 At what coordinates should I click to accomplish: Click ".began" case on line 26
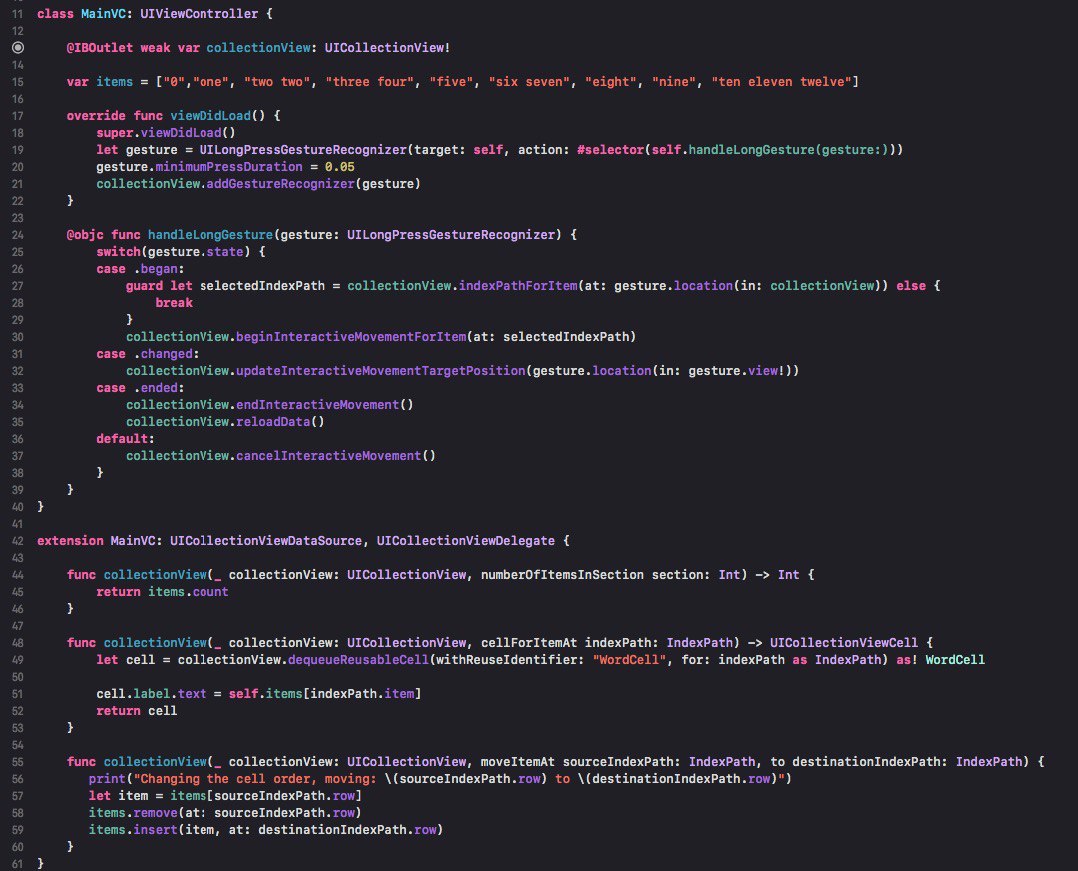(155, 269)
